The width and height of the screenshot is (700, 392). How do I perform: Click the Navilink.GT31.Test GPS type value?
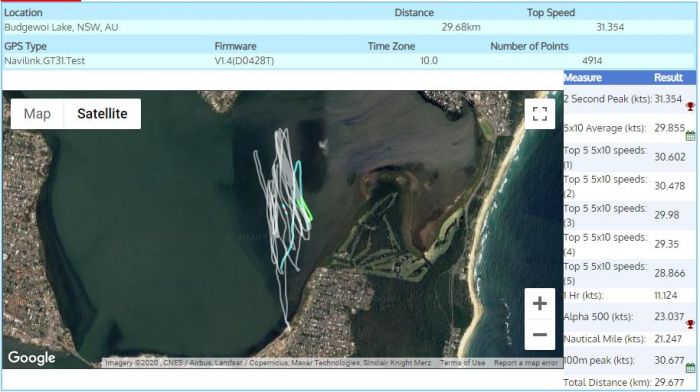(x=45, y=61)
